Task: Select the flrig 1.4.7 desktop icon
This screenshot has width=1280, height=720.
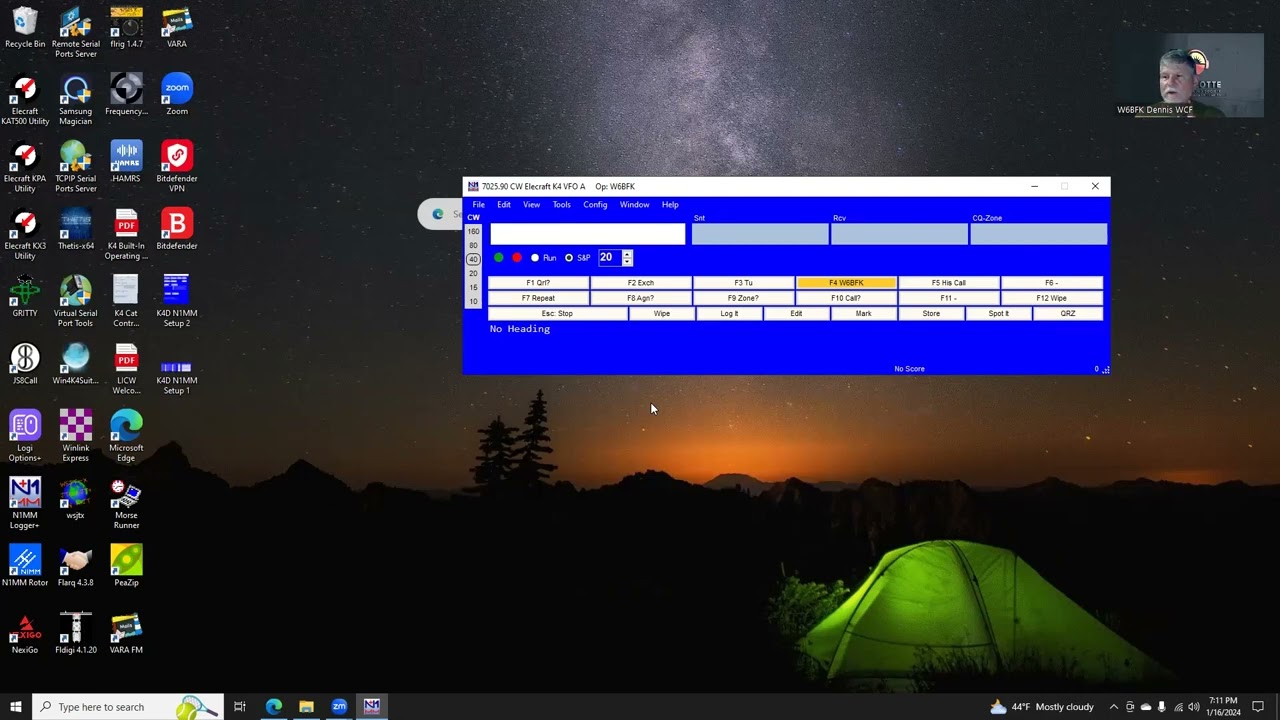Action: point(126,28)
